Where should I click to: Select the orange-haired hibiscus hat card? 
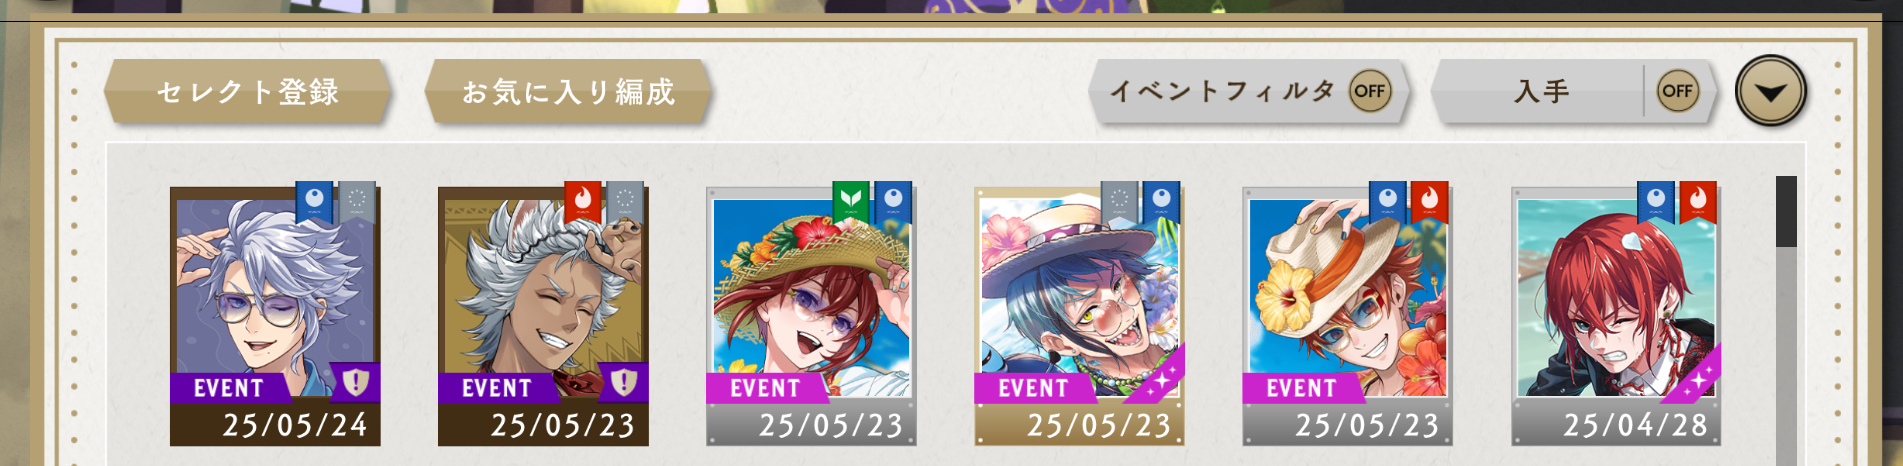click(x=1347, y=315)
